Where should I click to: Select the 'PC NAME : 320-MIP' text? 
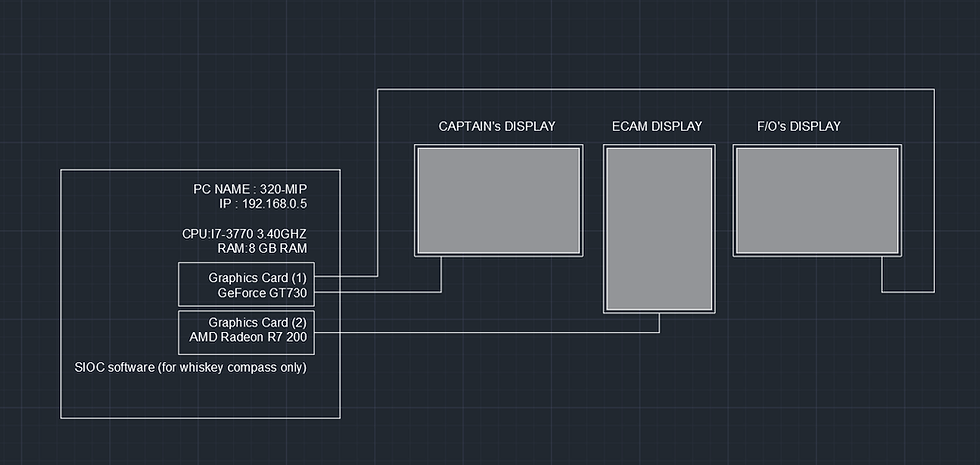tap(250, 189)
